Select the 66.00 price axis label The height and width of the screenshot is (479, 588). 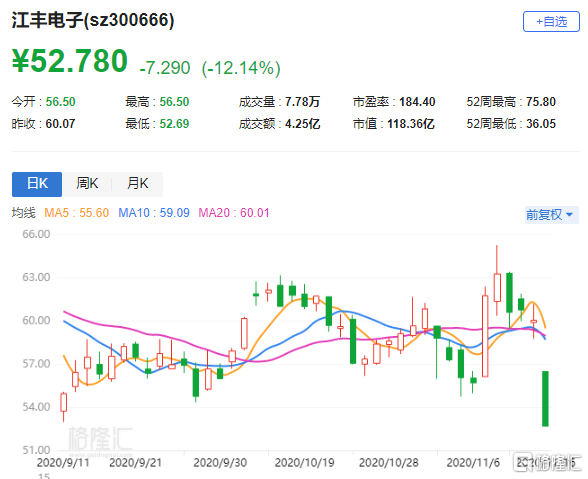click(x=36, y=234)
